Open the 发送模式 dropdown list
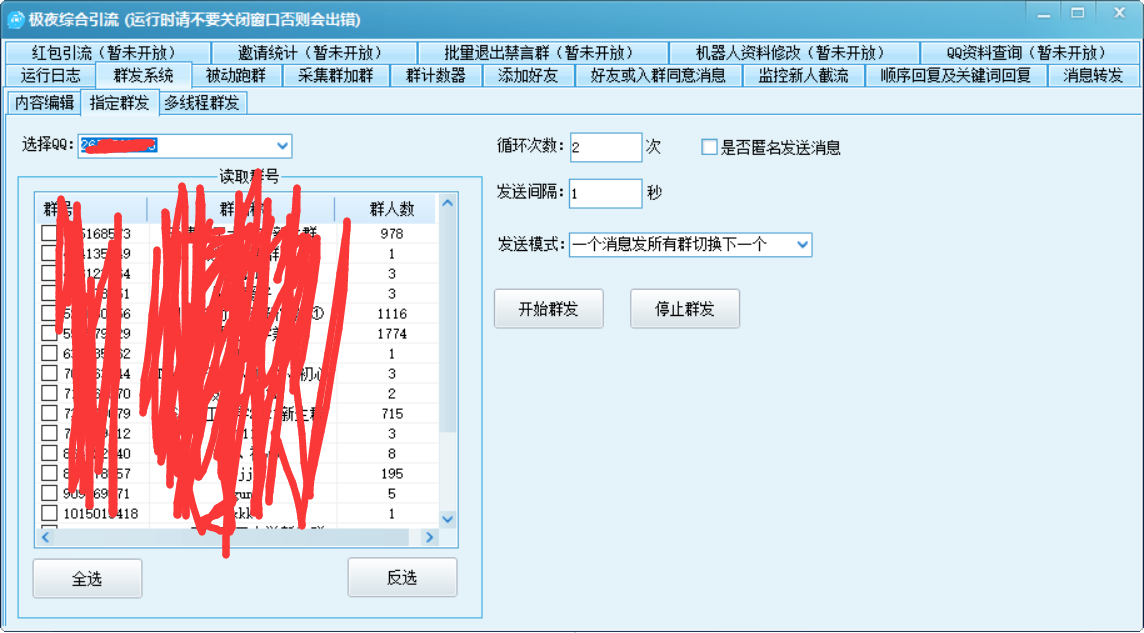The width and height of the screenshot is (1144, 633). [802, 244]
